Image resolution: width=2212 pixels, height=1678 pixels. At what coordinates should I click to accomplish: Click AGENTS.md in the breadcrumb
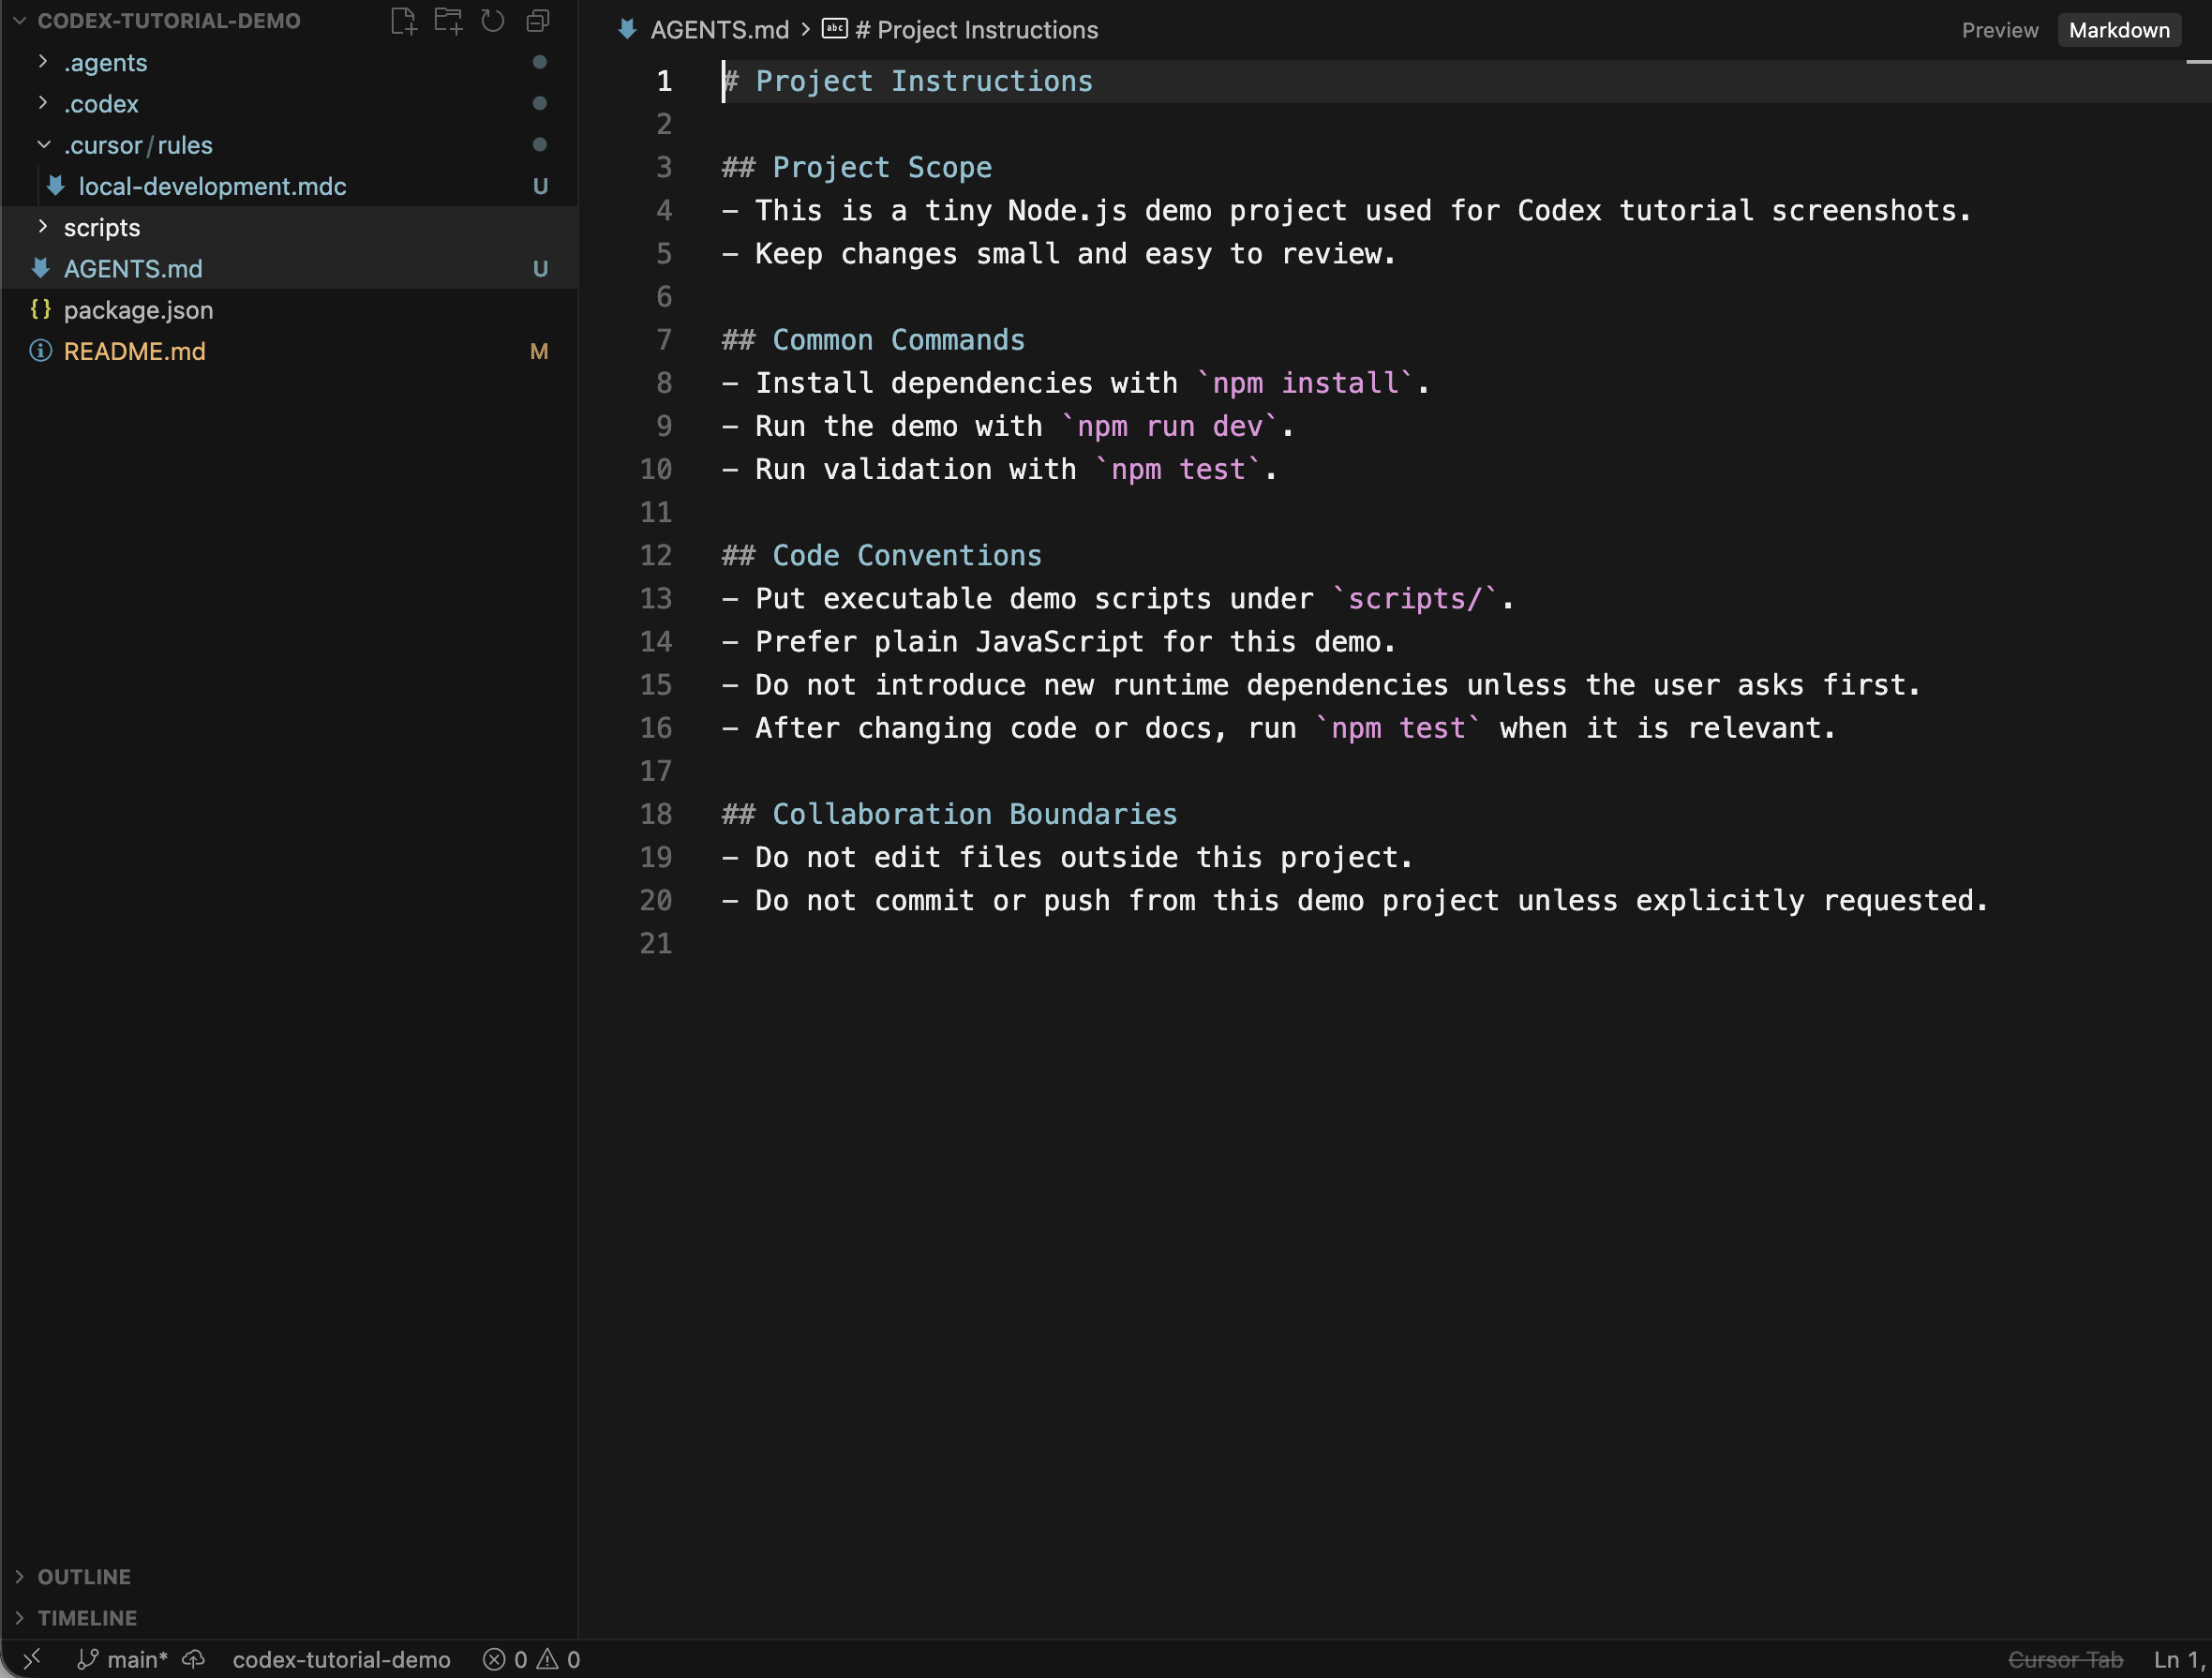(x=719, y=30)
